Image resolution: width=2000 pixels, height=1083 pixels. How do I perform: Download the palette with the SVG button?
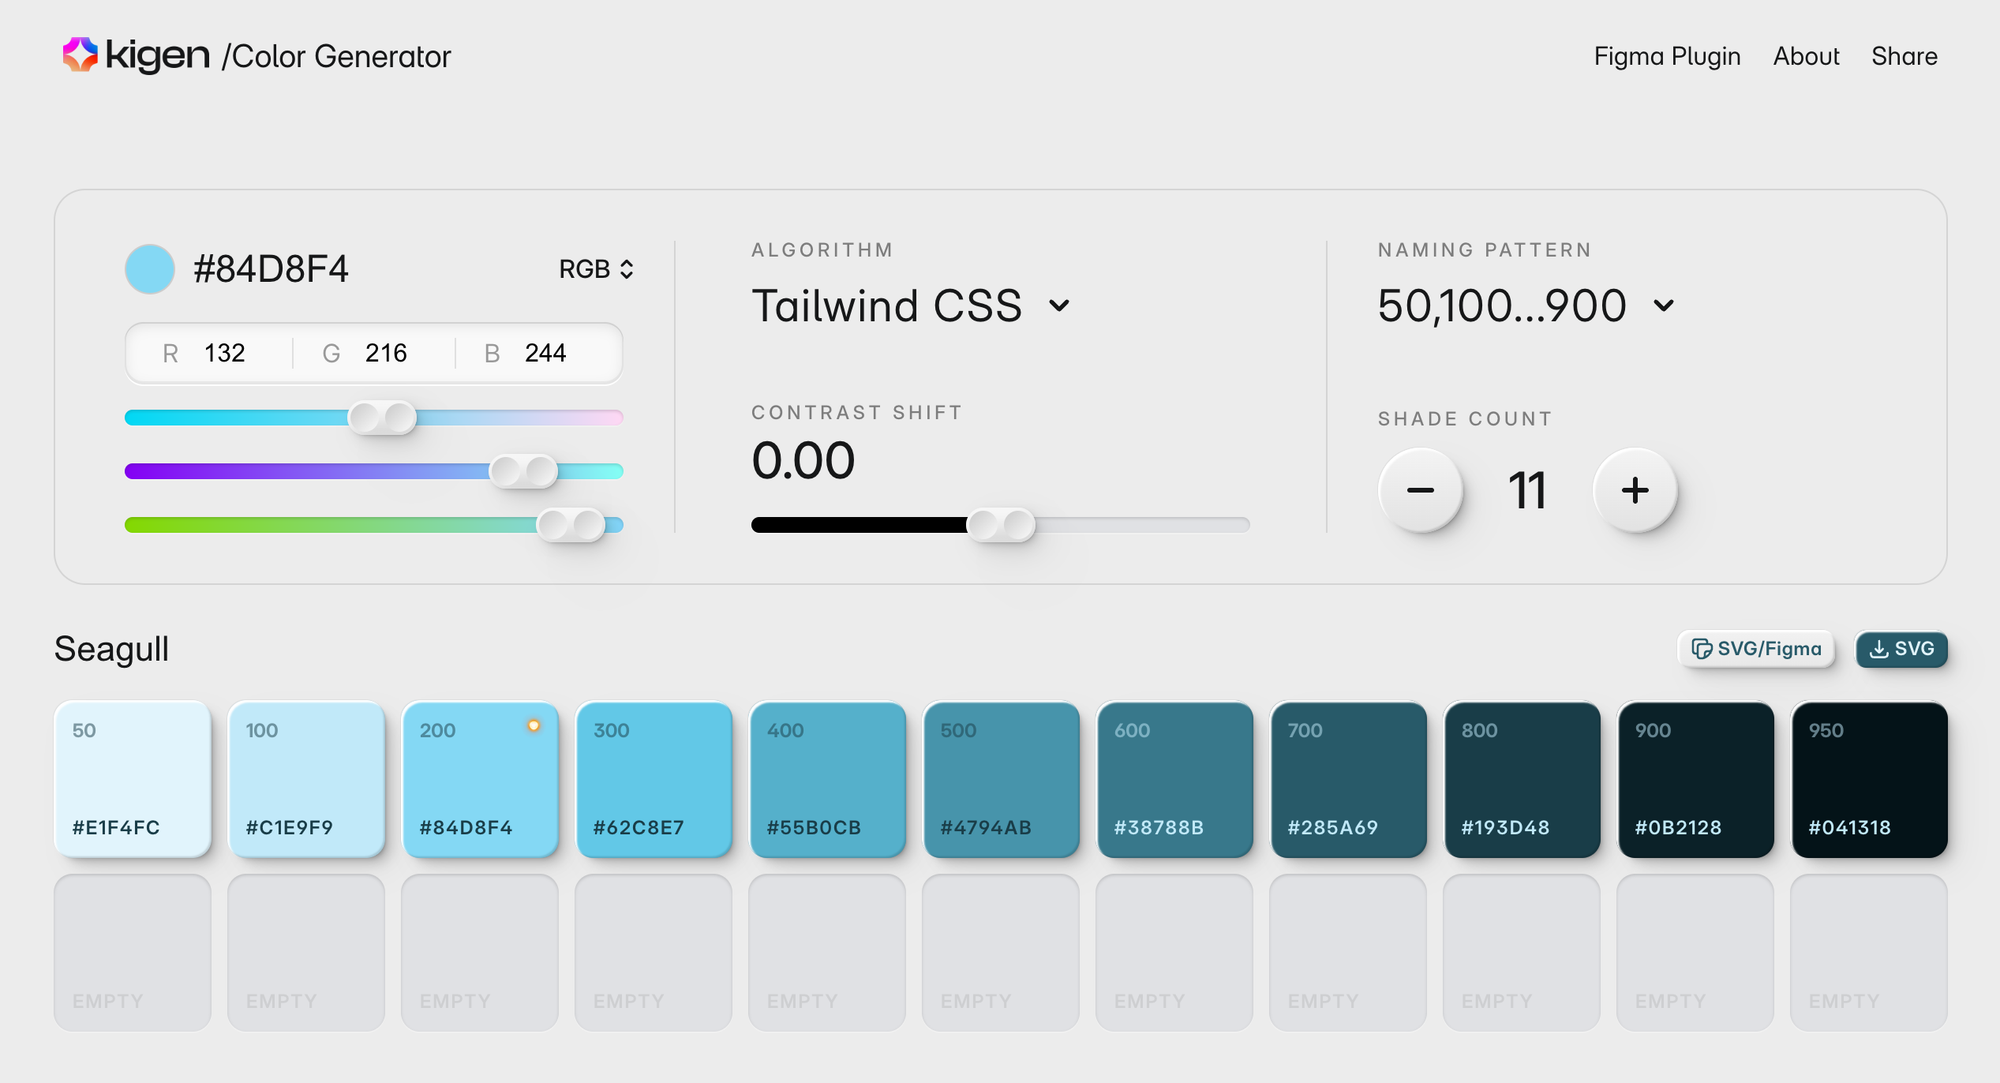coord(1901,649)
